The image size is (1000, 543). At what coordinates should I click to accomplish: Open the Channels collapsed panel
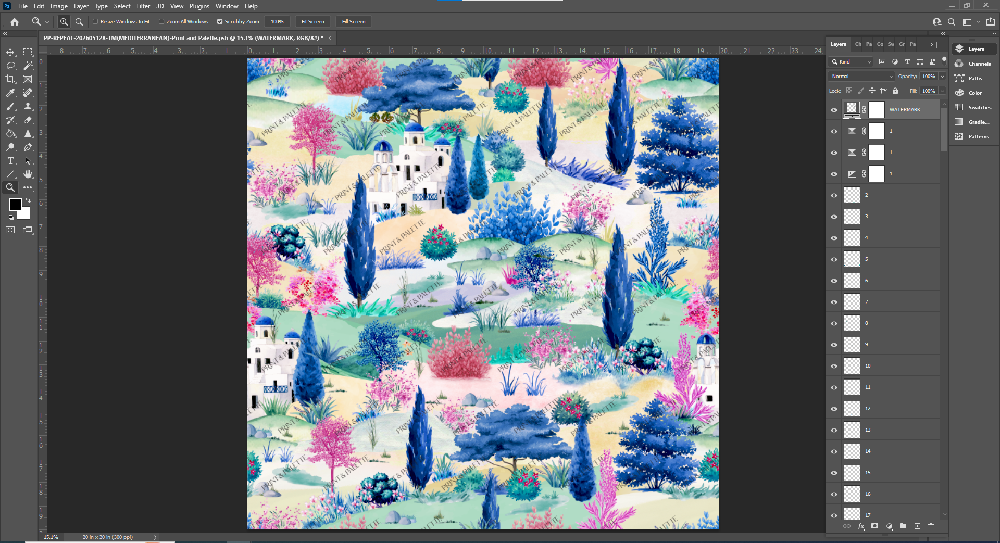point(973,64)
